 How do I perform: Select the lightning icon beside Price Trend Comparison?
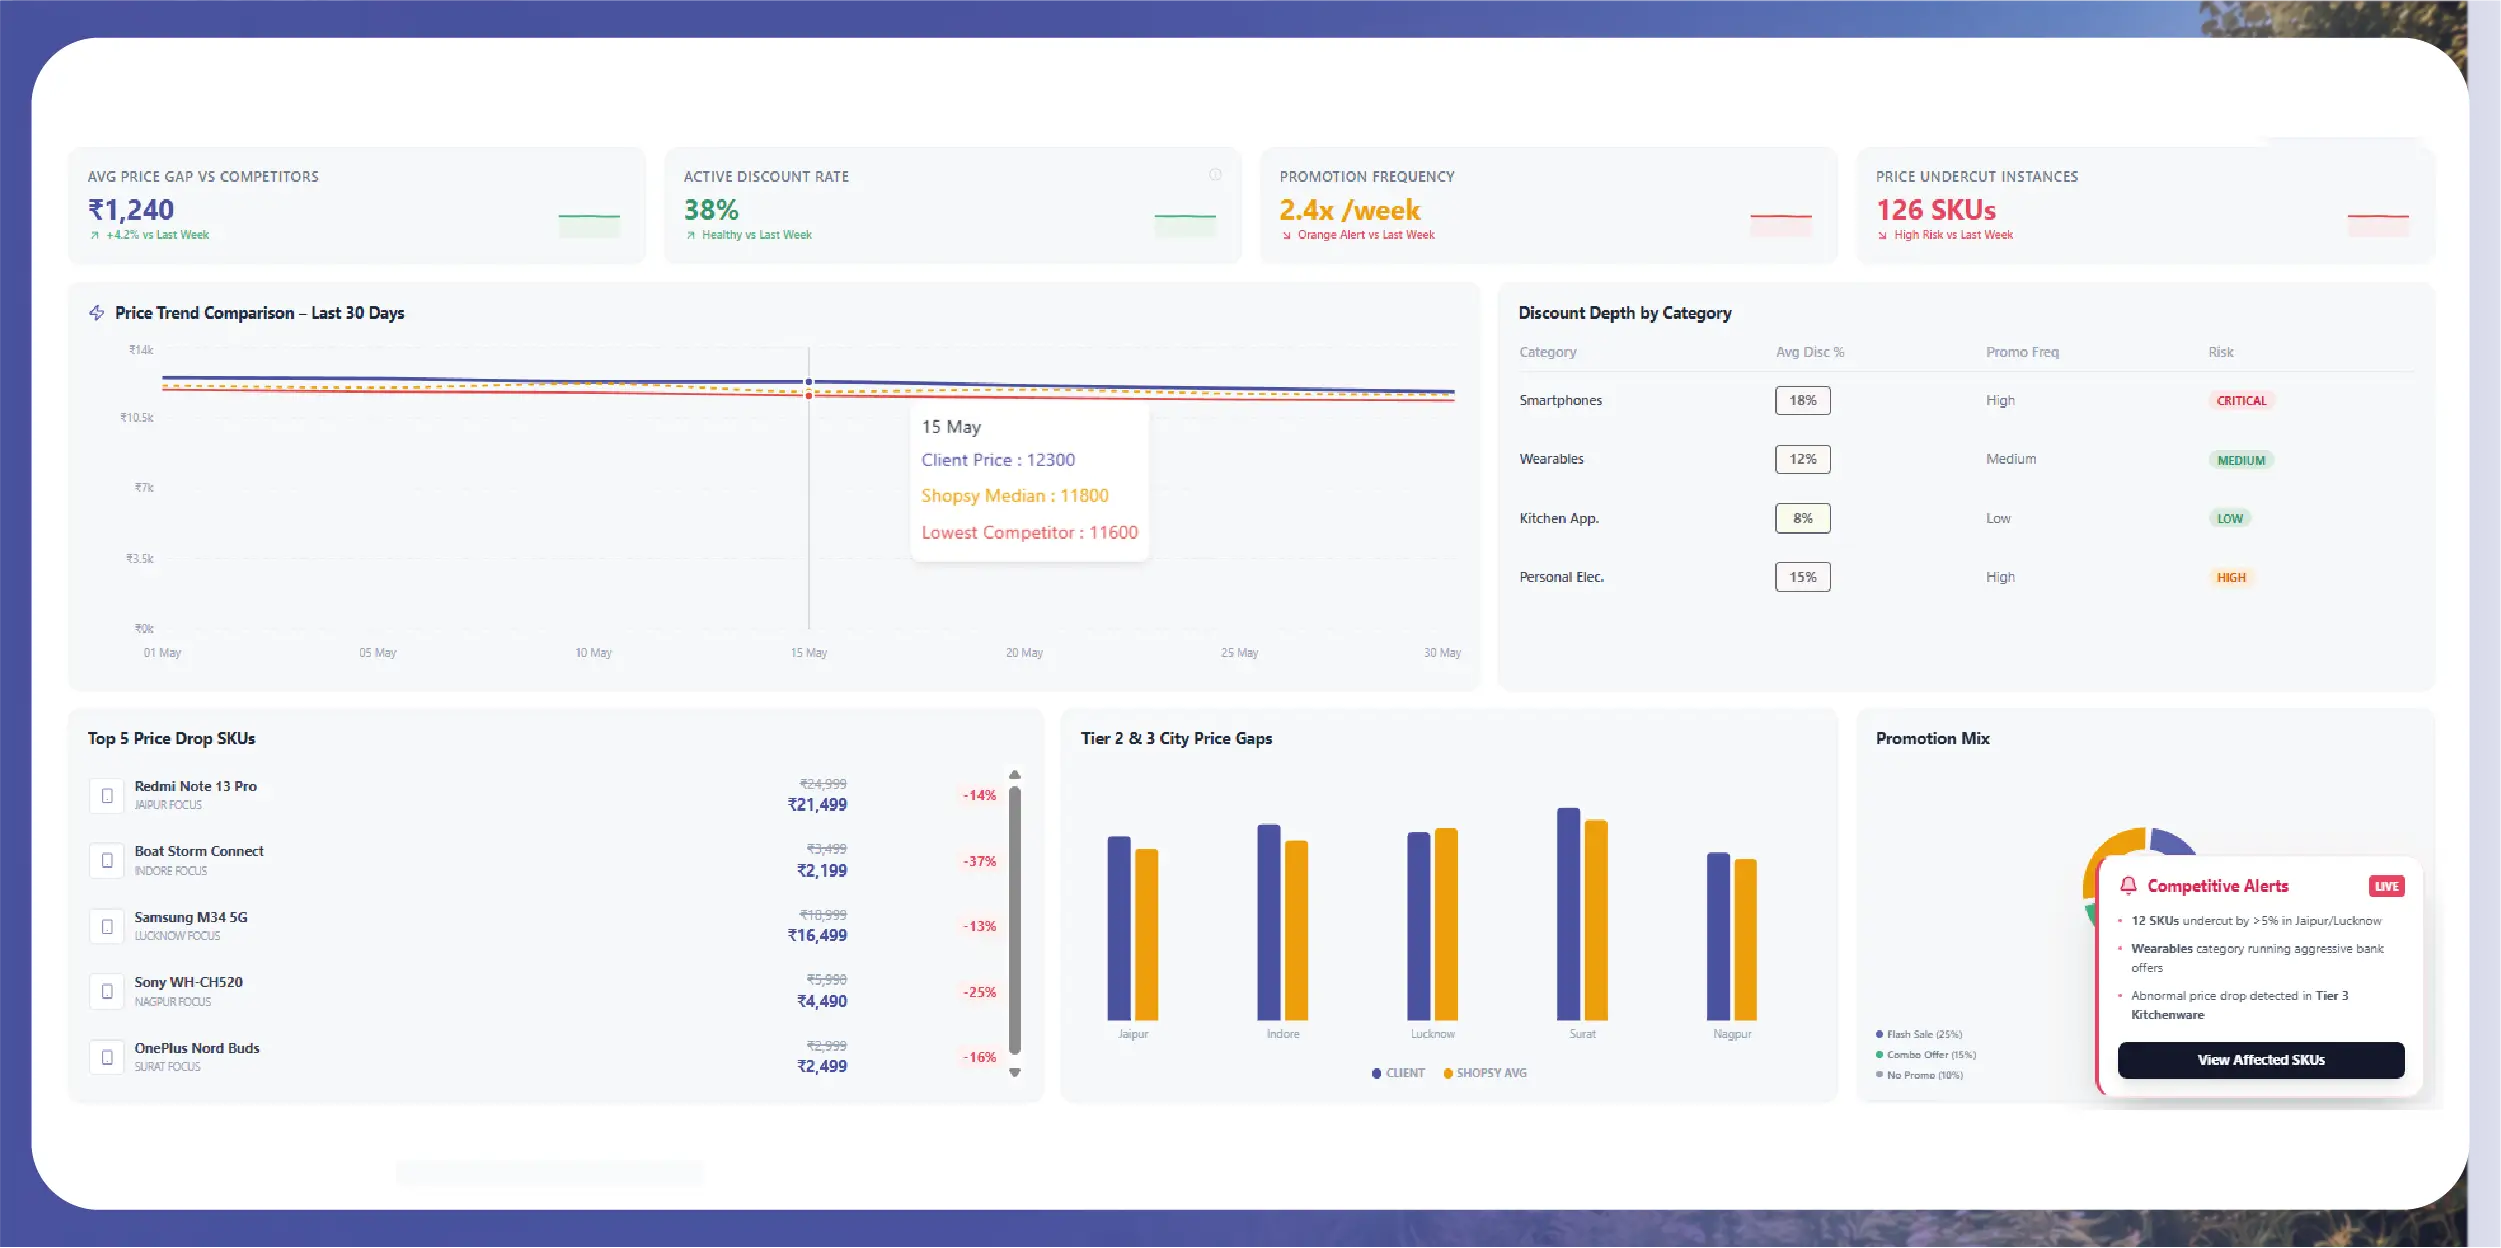97,312
